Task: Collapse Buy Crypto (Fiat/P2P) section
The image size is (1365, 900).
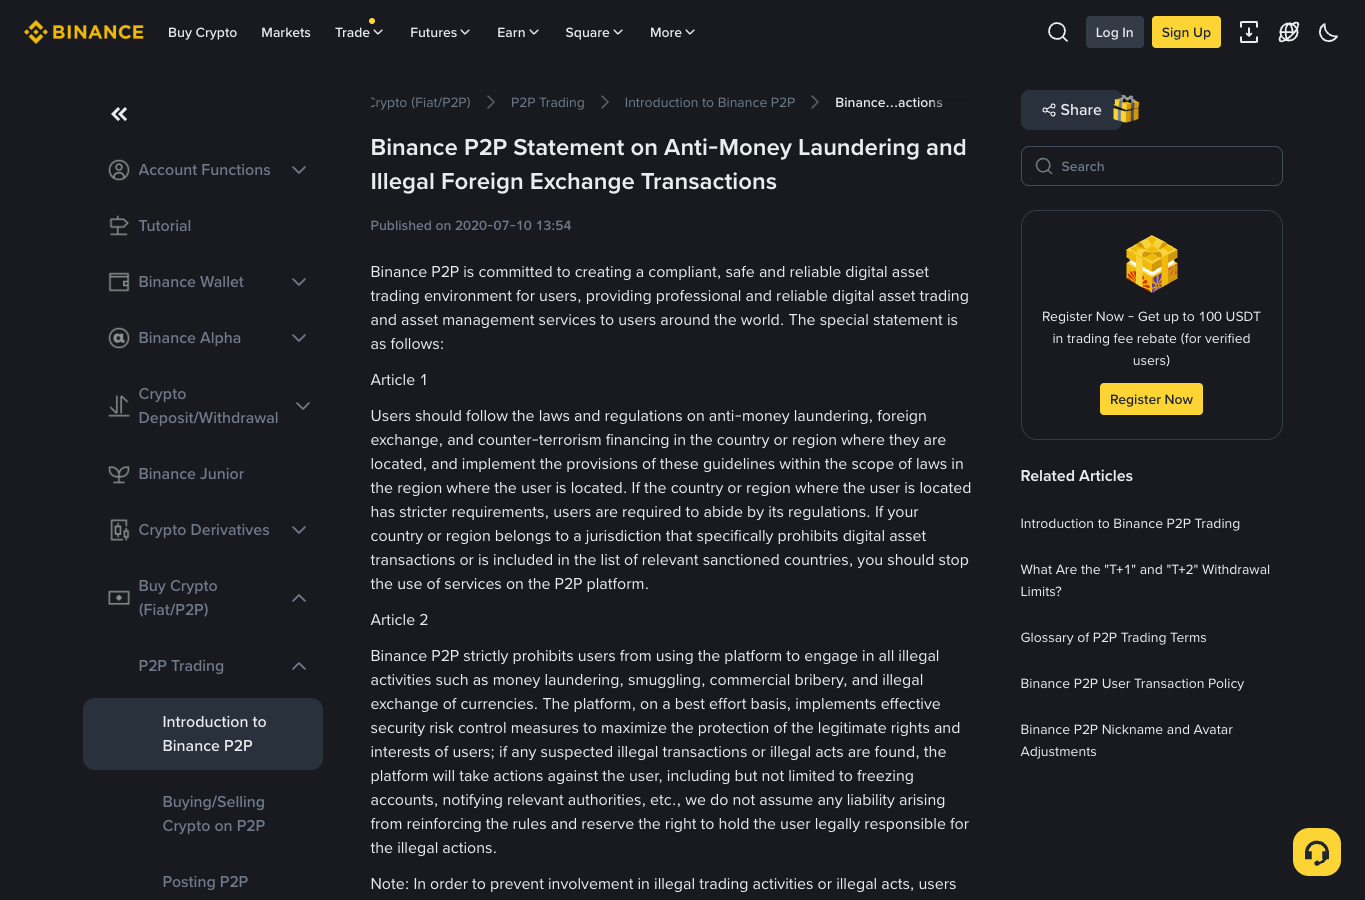Action: pos(299,598)
